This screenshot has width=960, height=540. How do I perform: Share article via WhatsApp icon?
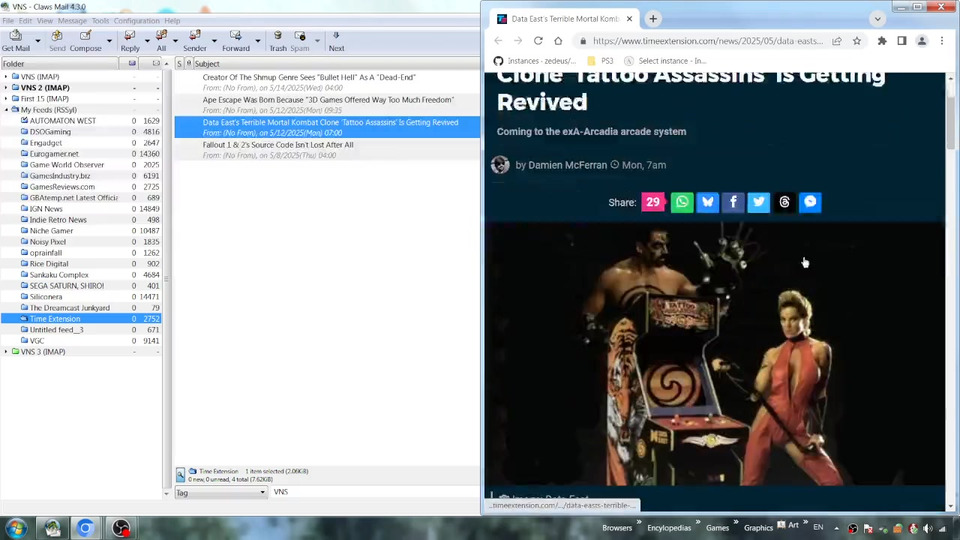coord(682,202)
